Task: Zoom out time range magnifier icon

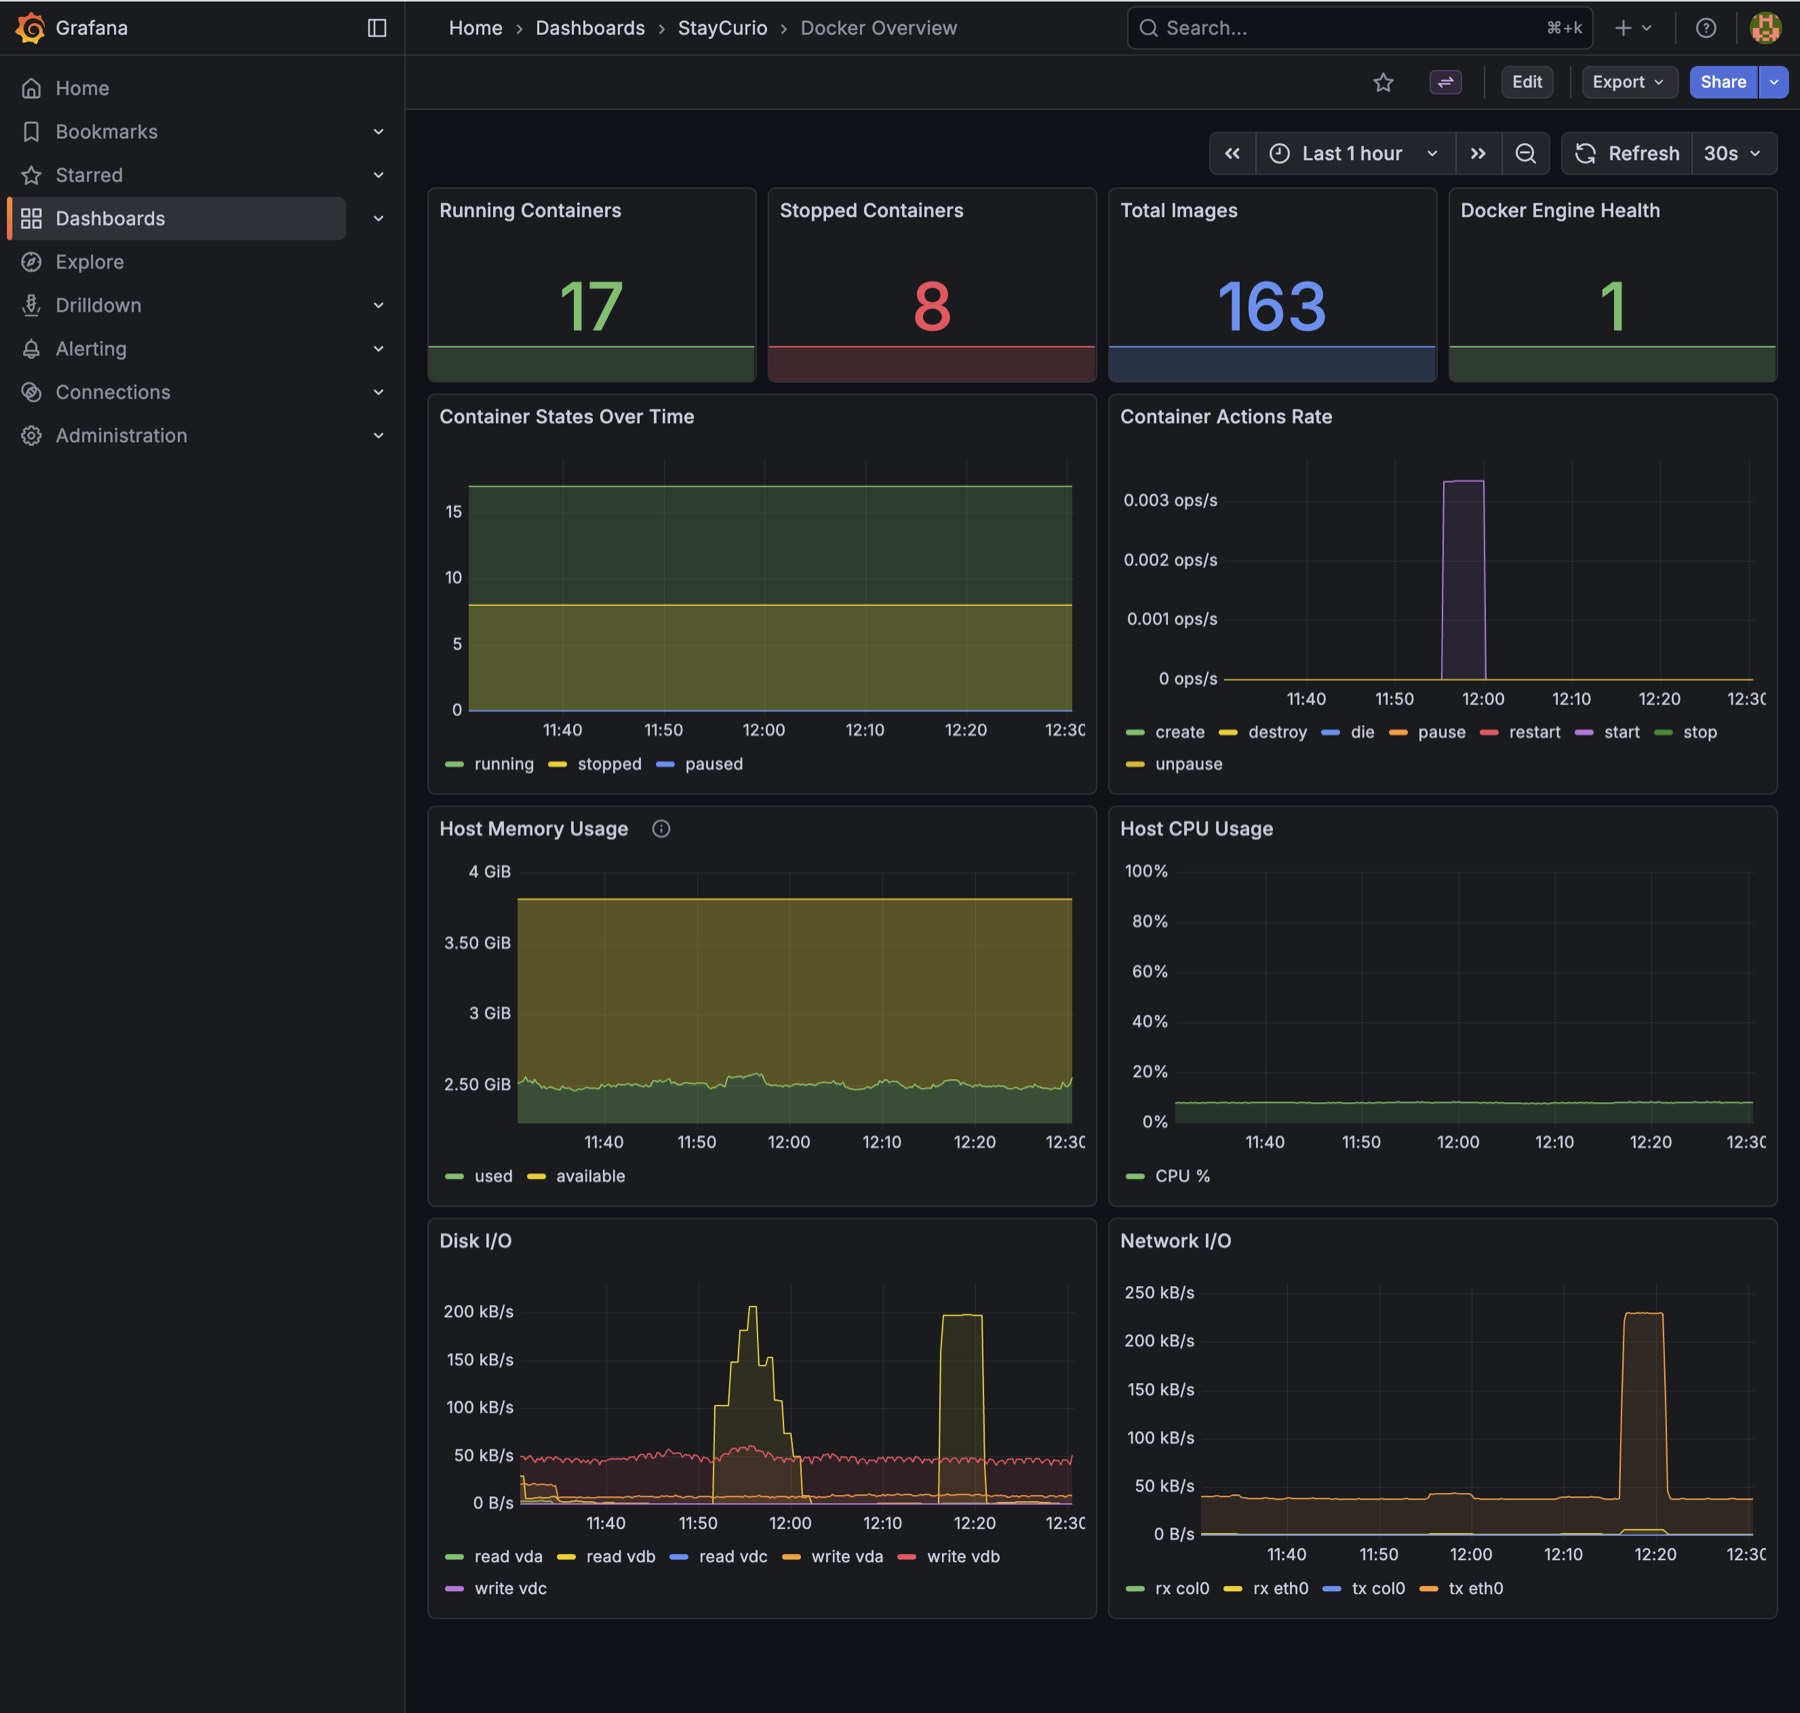Action: coord(1525,153)
